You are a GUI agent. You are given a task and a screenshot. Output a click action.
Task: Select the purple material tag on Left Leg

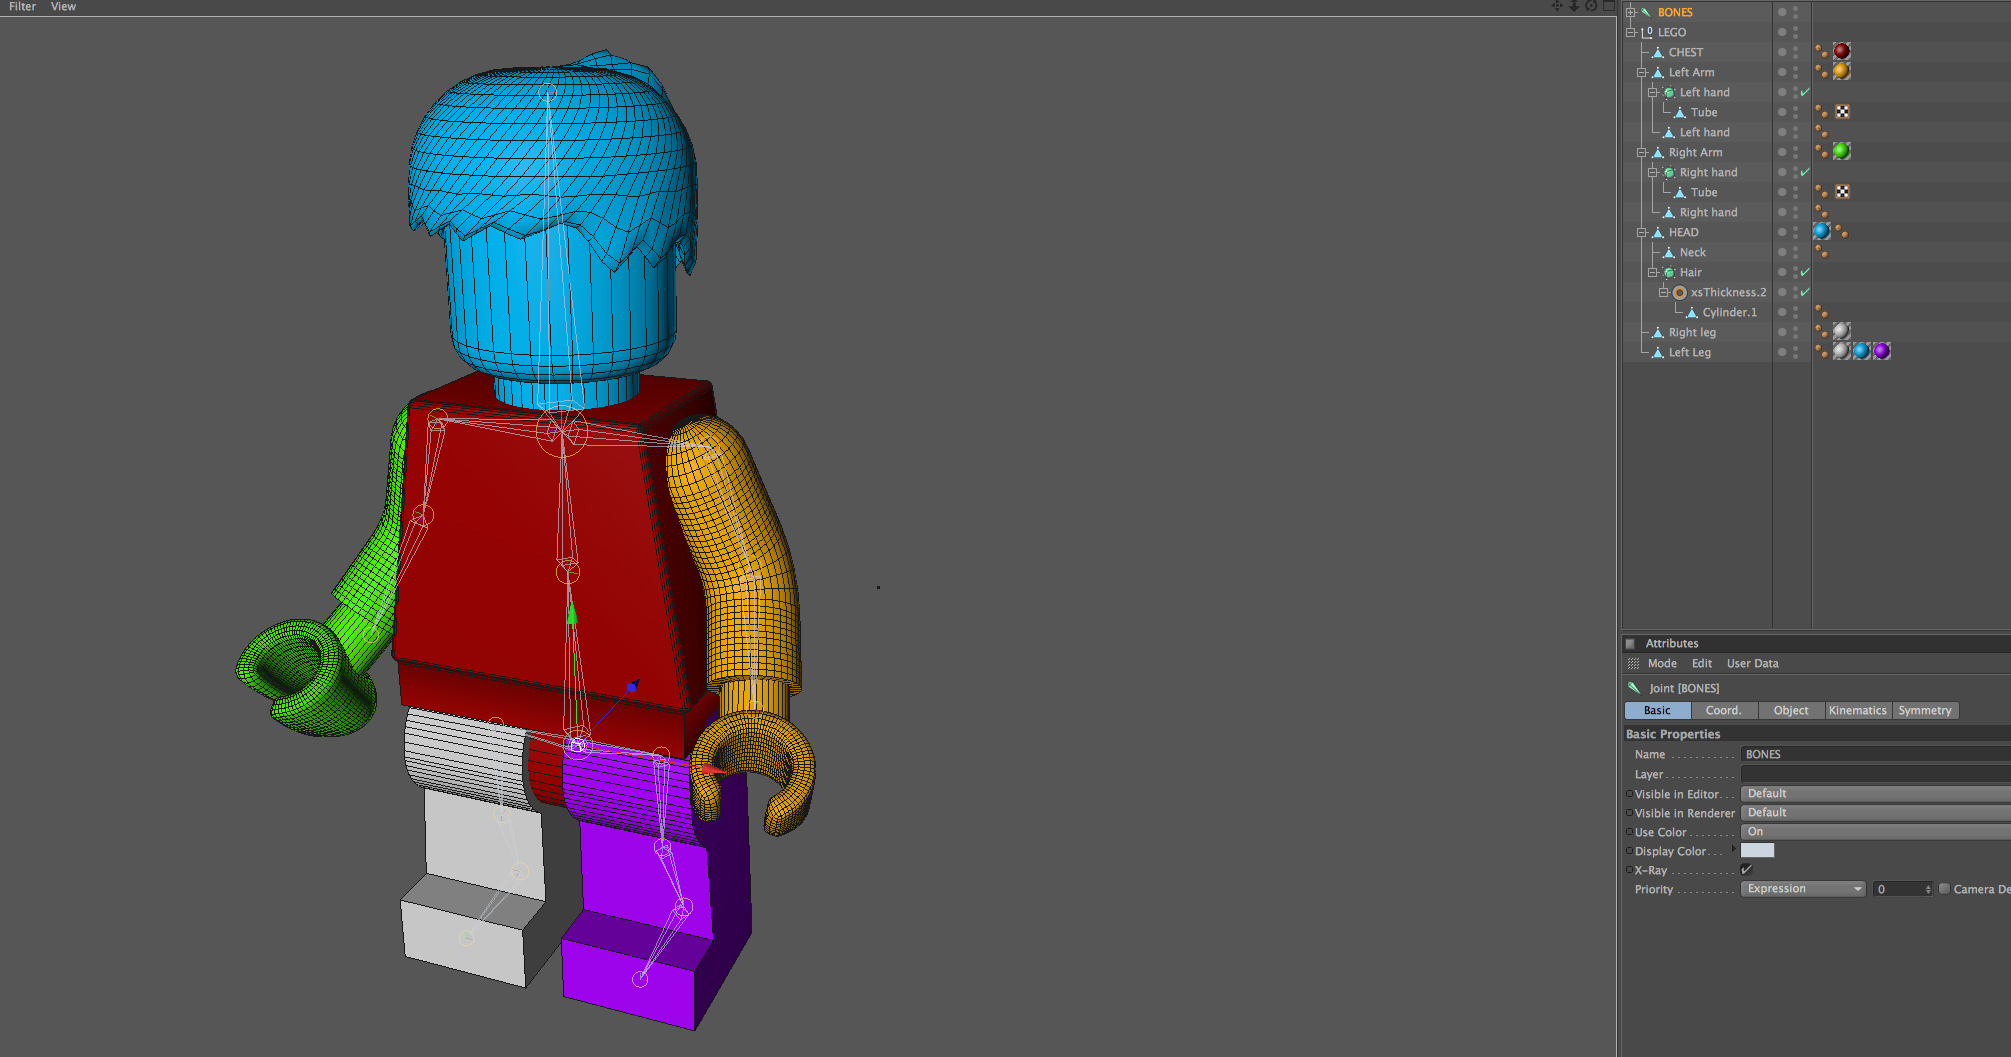[1882, 351]
